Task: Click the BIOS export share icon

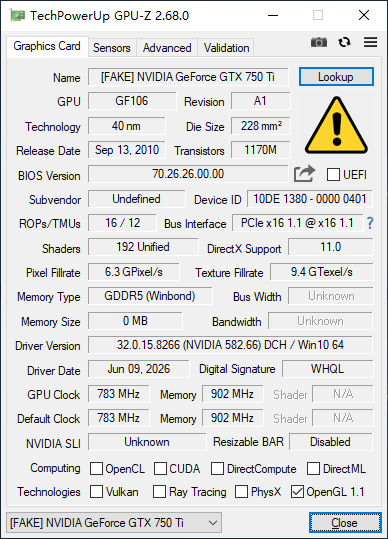Action: pos(304,174)
